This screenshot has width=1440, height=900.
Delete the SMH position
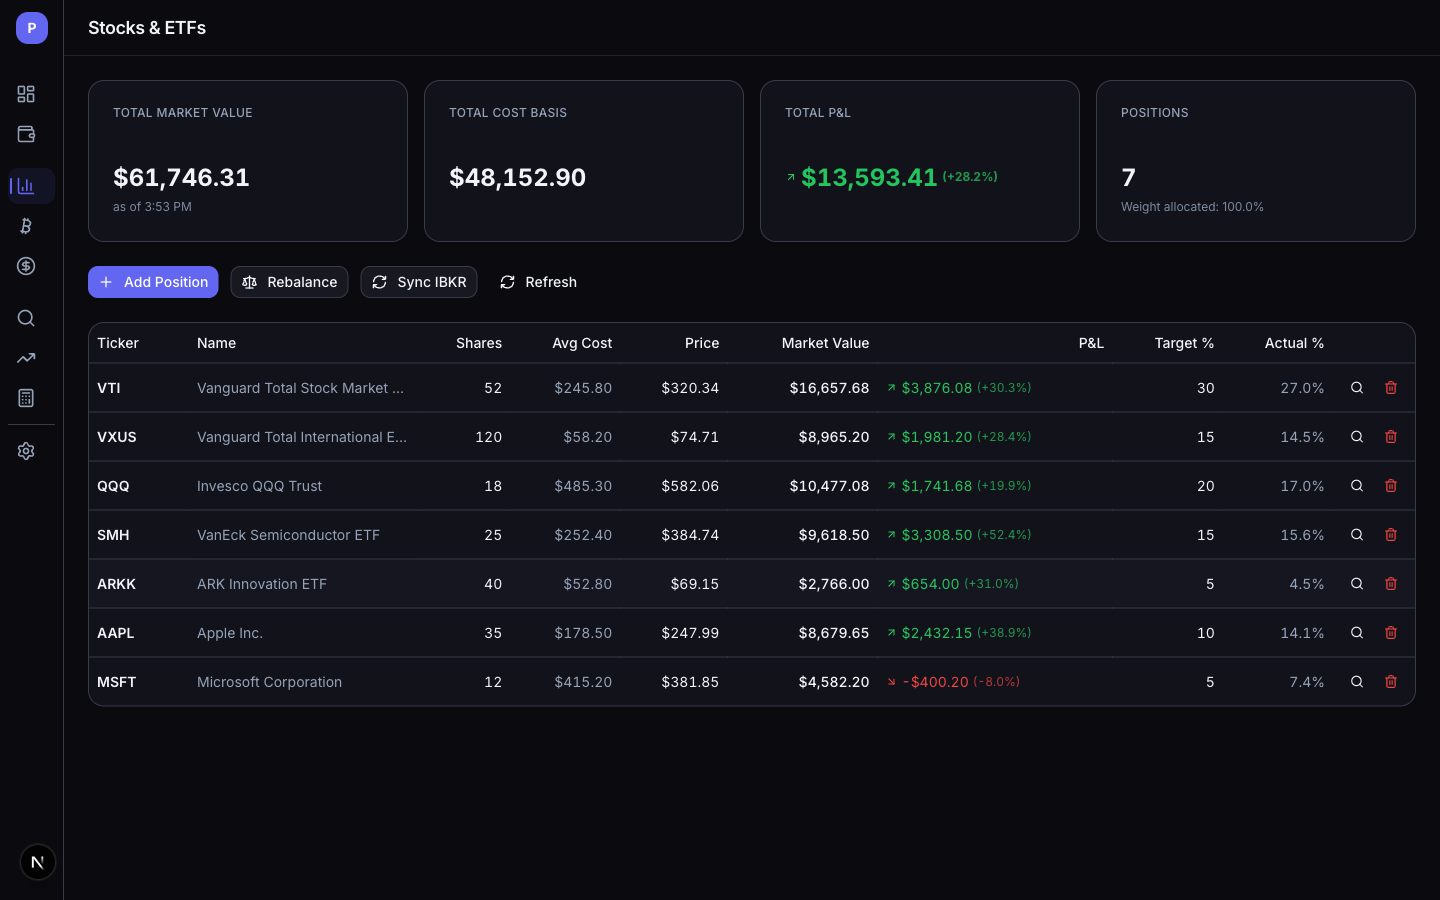coord(1391,535)
